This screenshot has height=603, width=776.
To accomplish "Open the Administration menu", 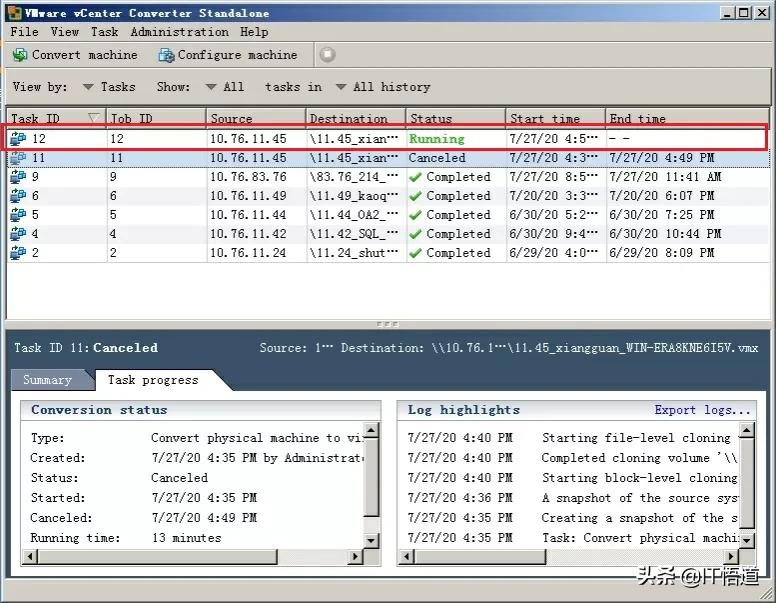I will coord(179,32).
